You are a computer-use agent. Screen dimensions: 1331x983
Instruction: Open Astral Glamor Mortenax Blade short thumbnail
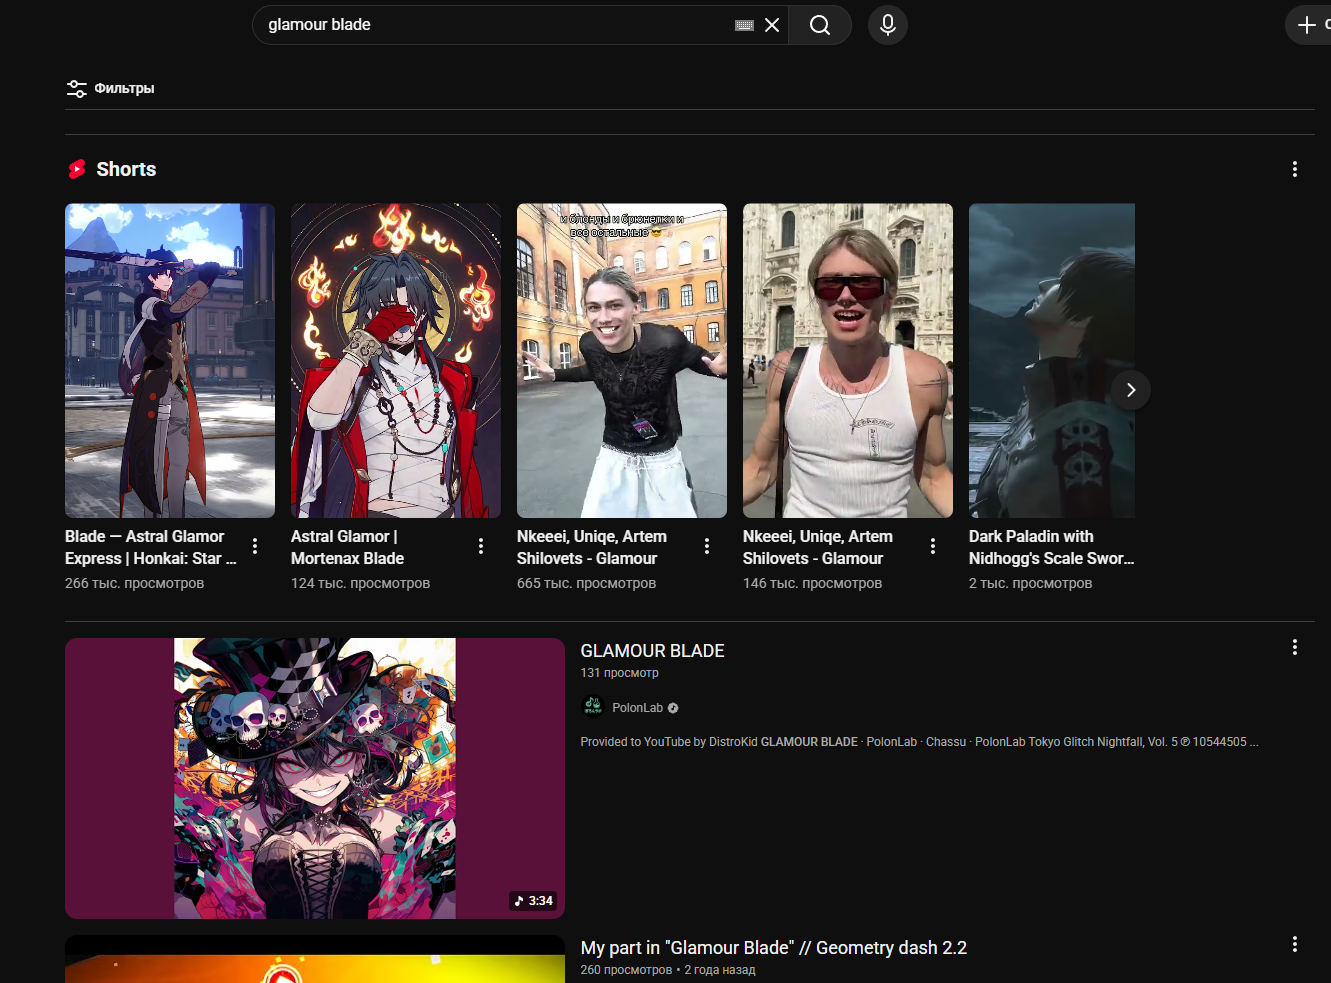(x=396, y=361)
